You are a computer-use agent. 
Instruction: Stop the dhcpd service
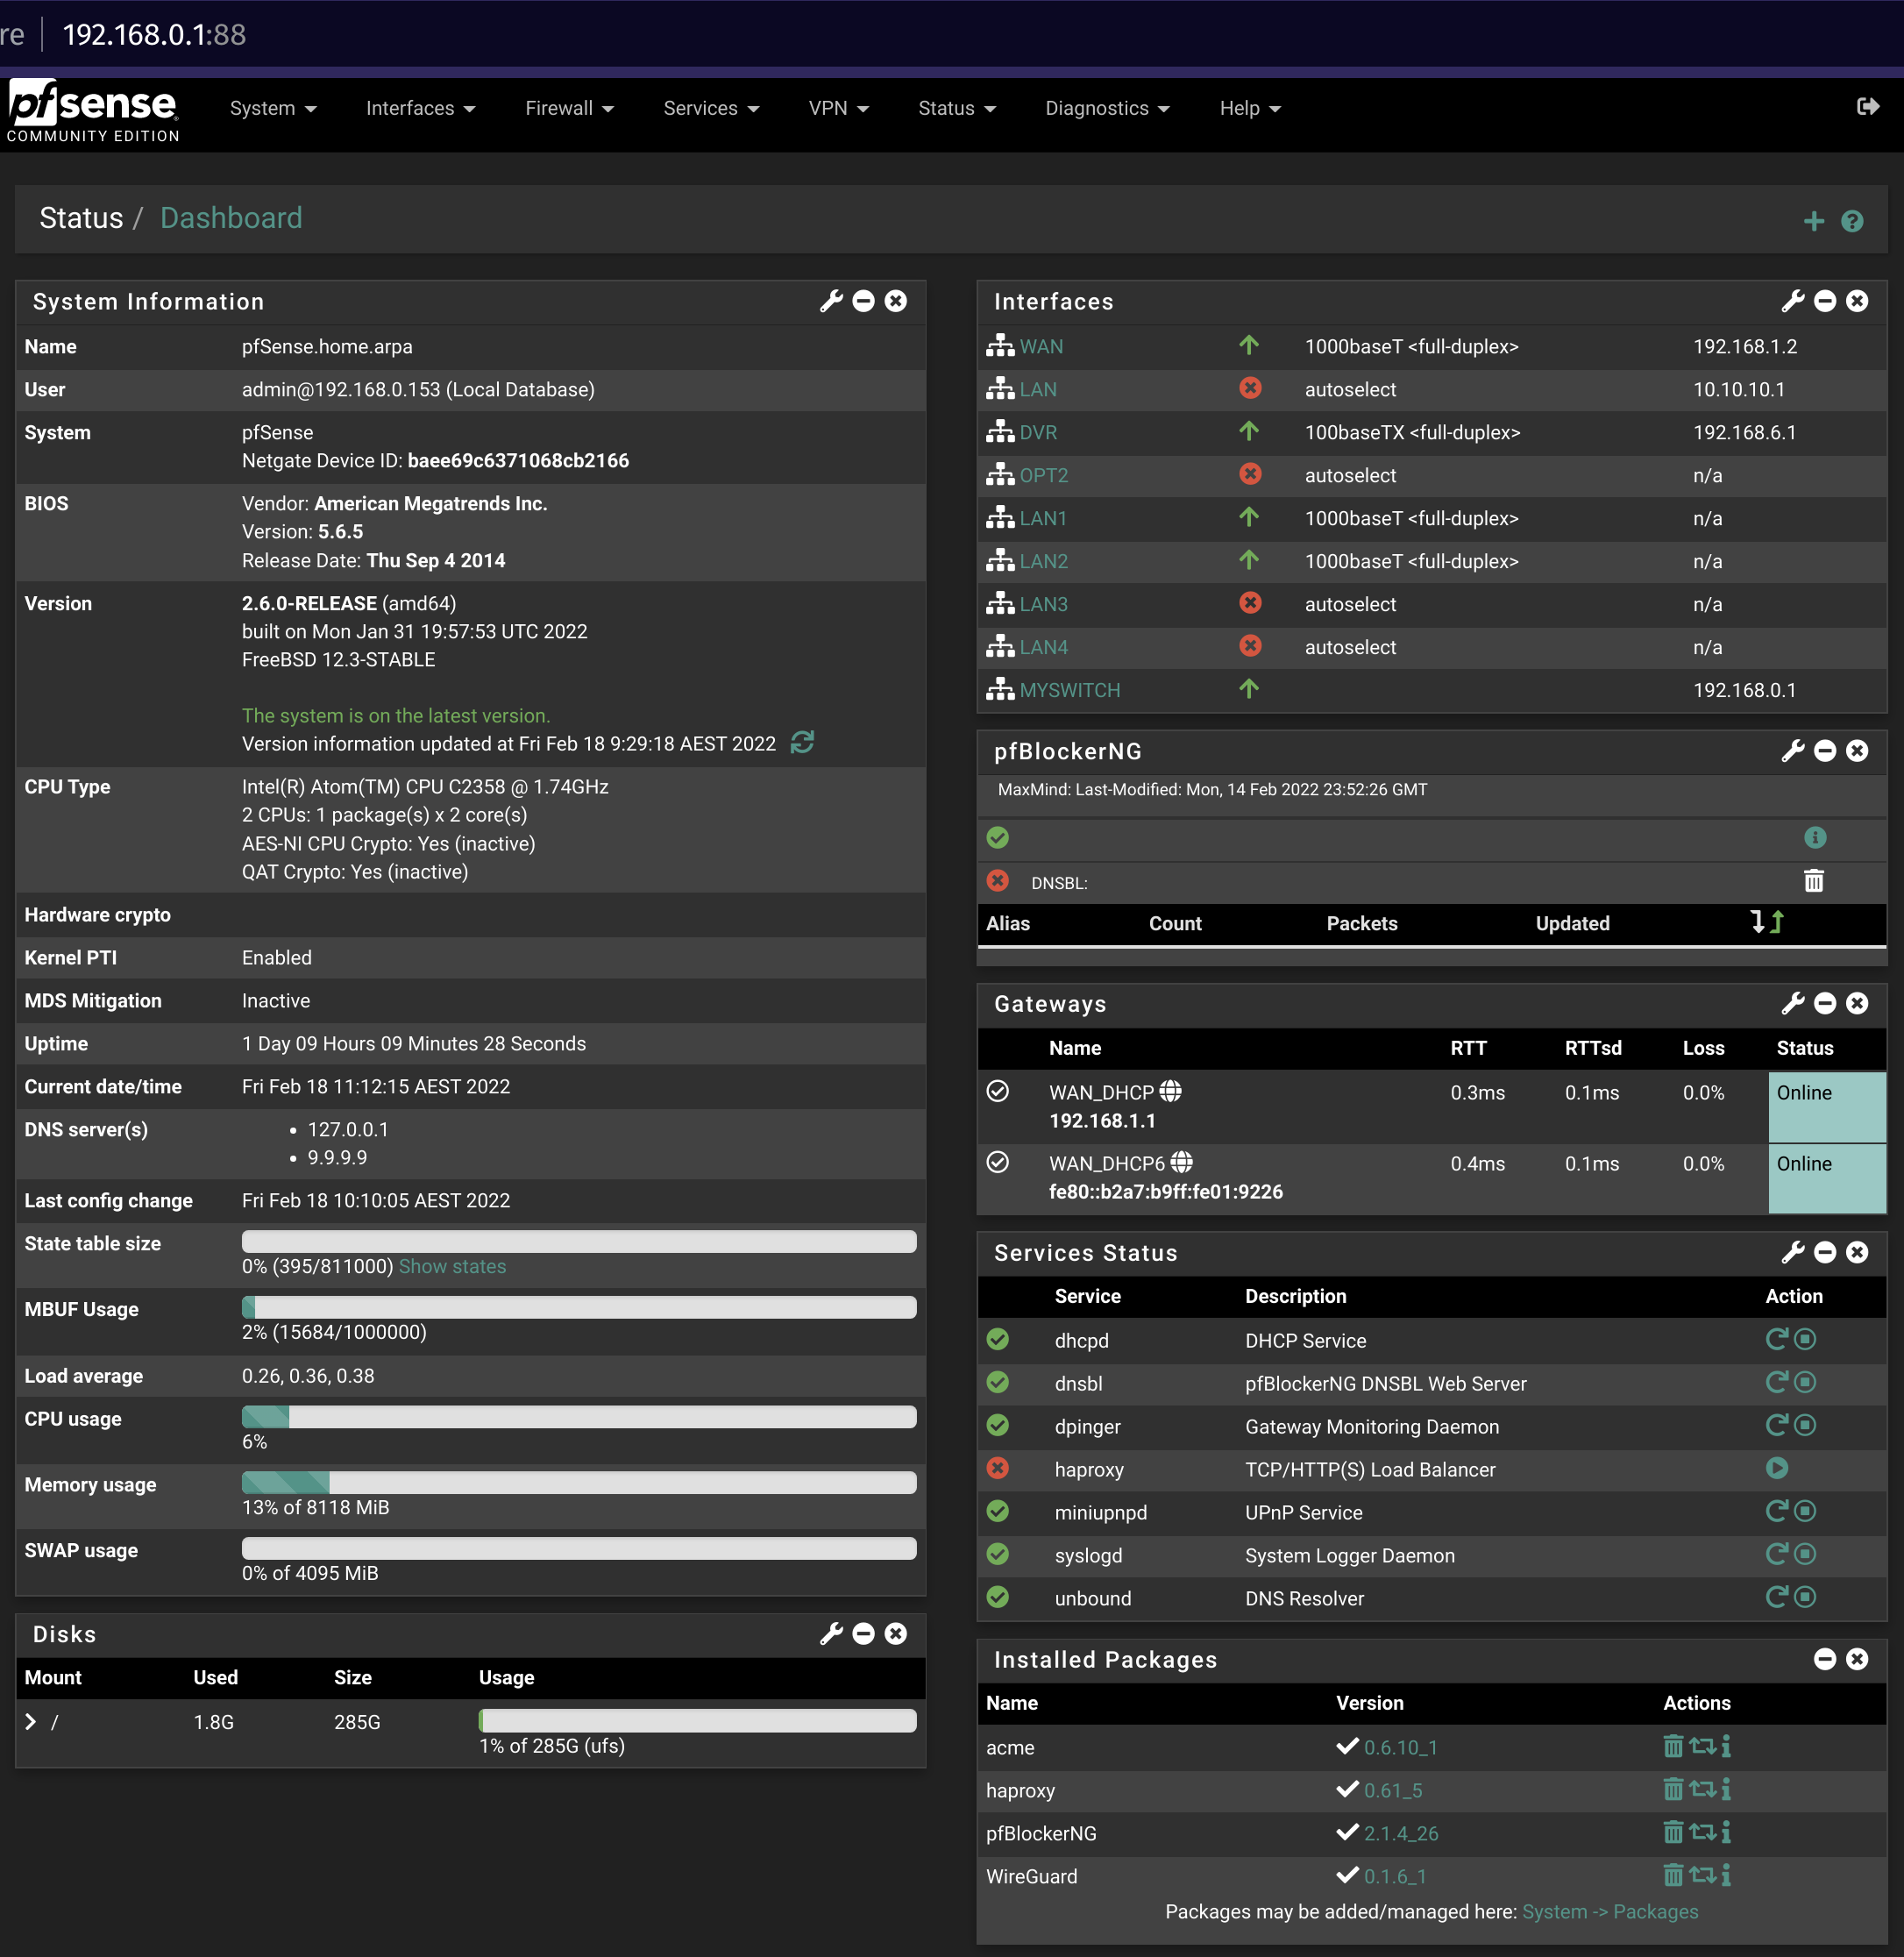1805,1339
